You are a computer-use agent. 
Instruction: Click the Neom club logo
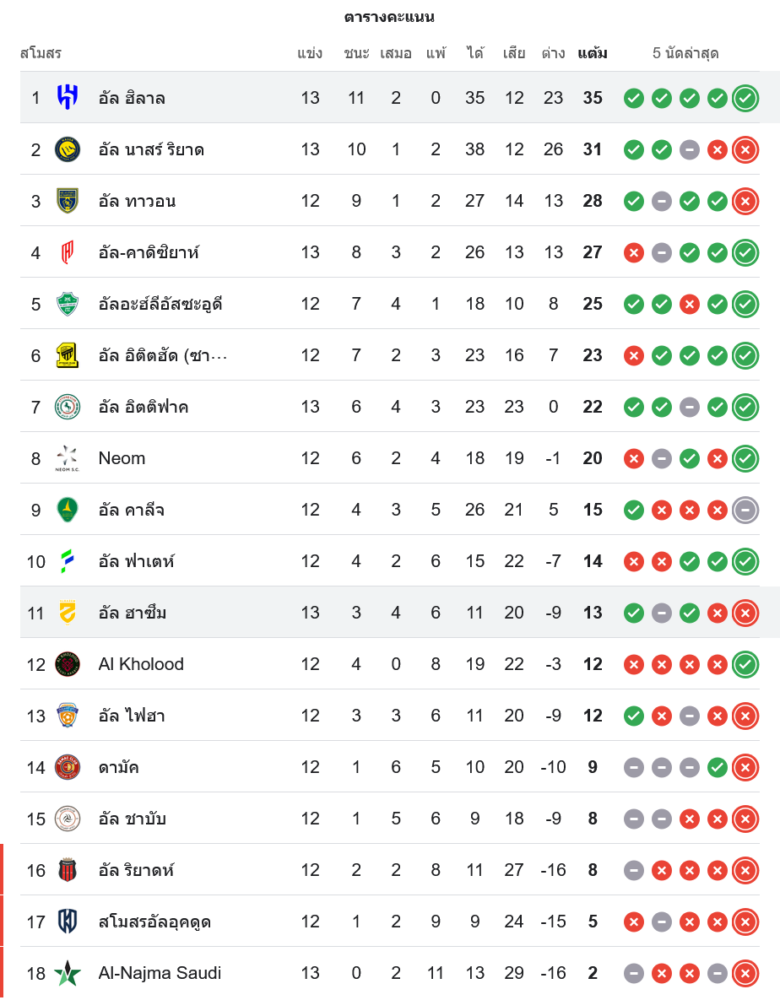[67, 458]
